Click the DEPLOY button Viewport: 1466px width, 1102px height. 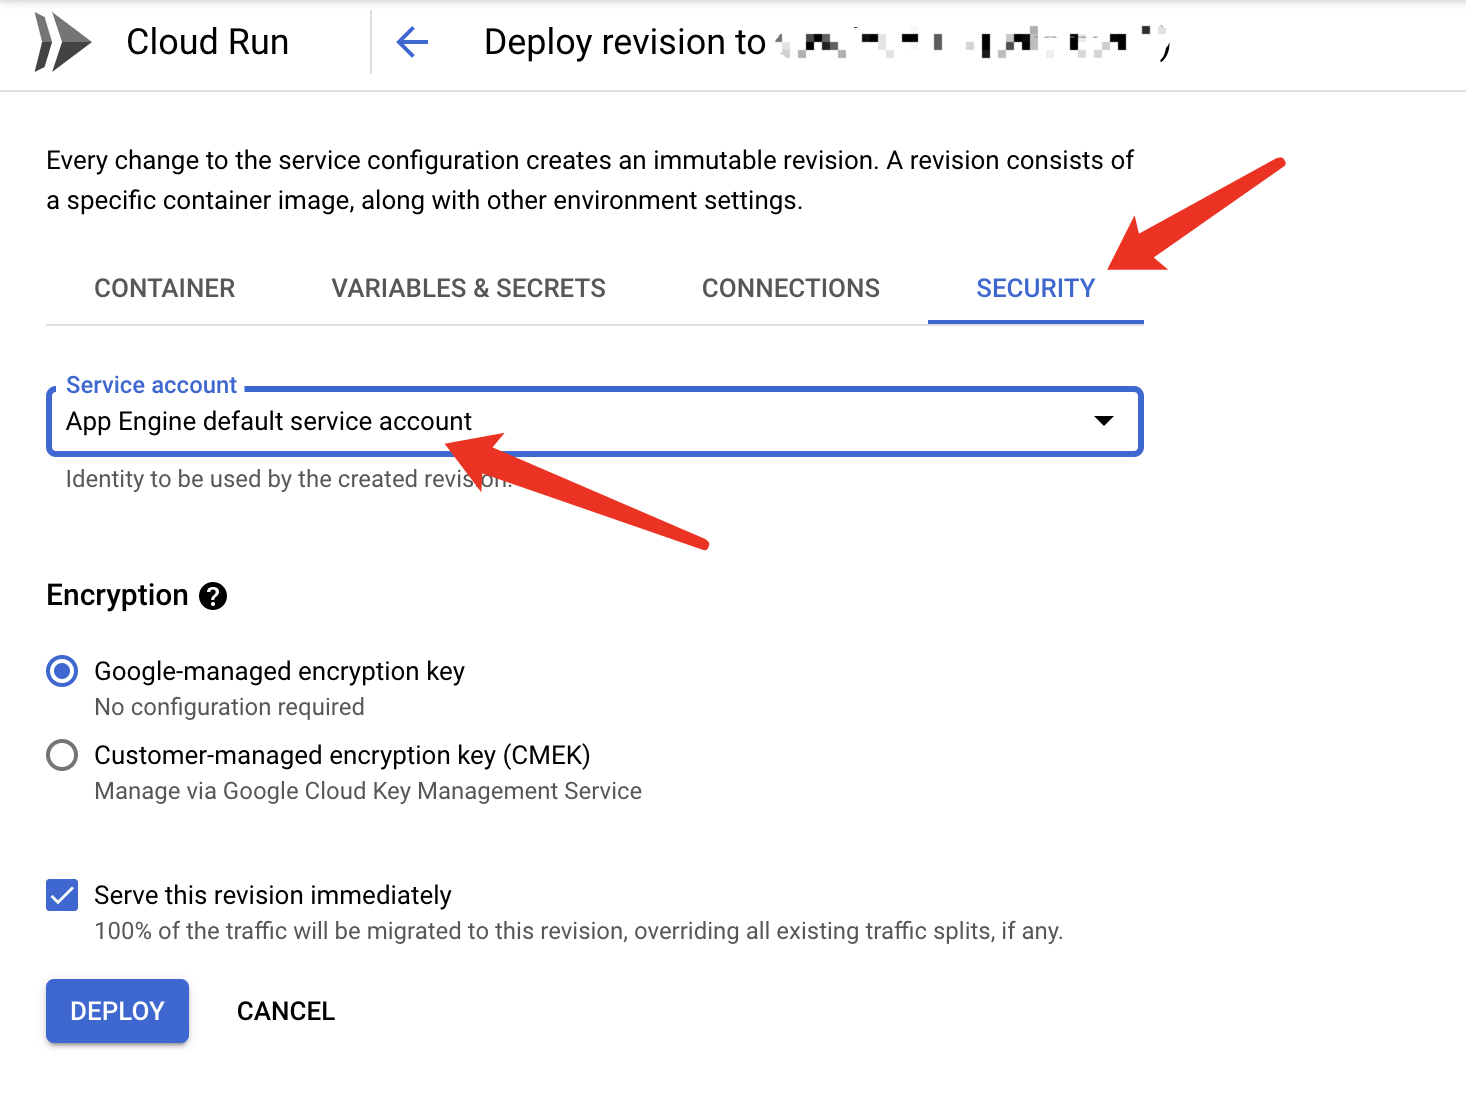click(x=117, y=1011)
